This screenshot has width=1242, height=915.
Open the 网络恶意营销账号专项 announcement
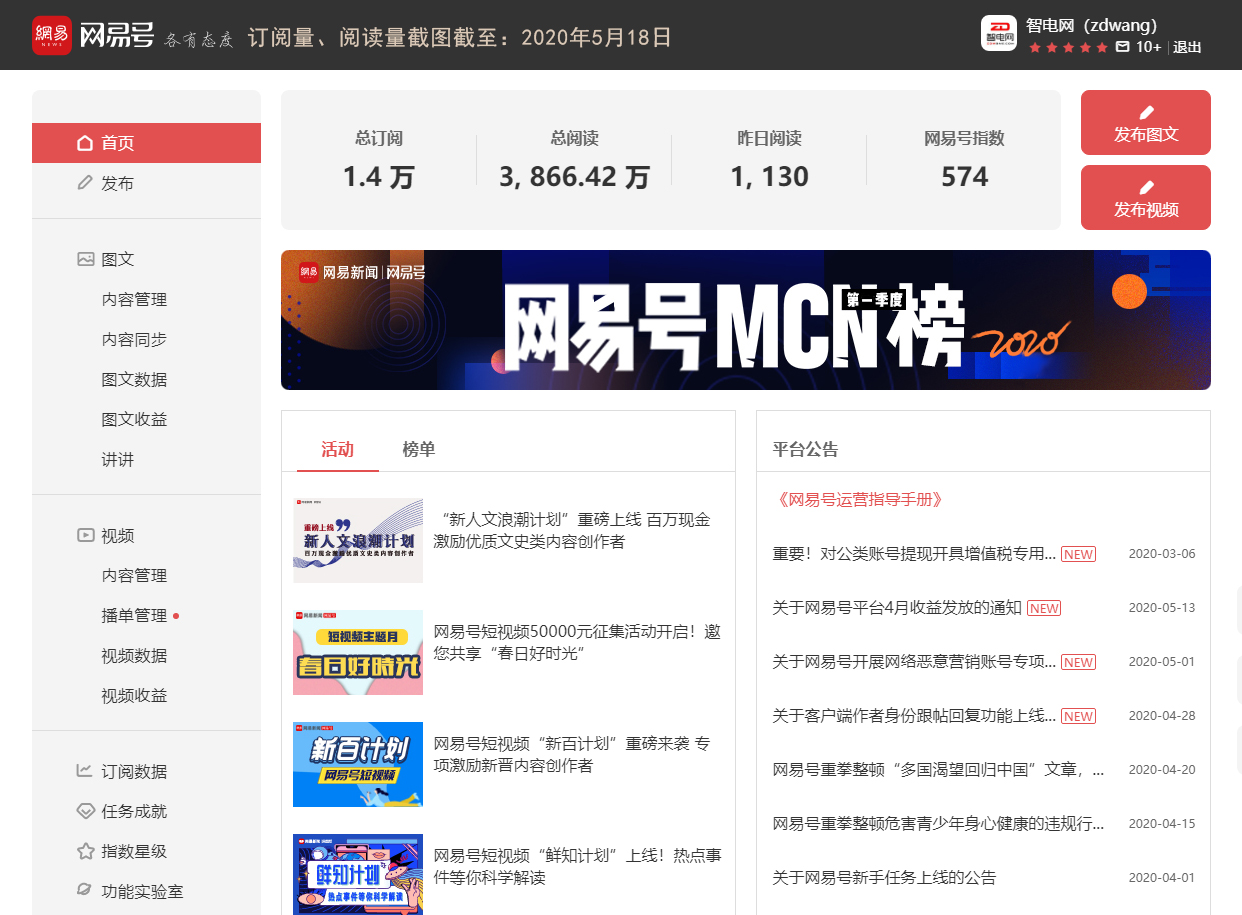(915, 661)
